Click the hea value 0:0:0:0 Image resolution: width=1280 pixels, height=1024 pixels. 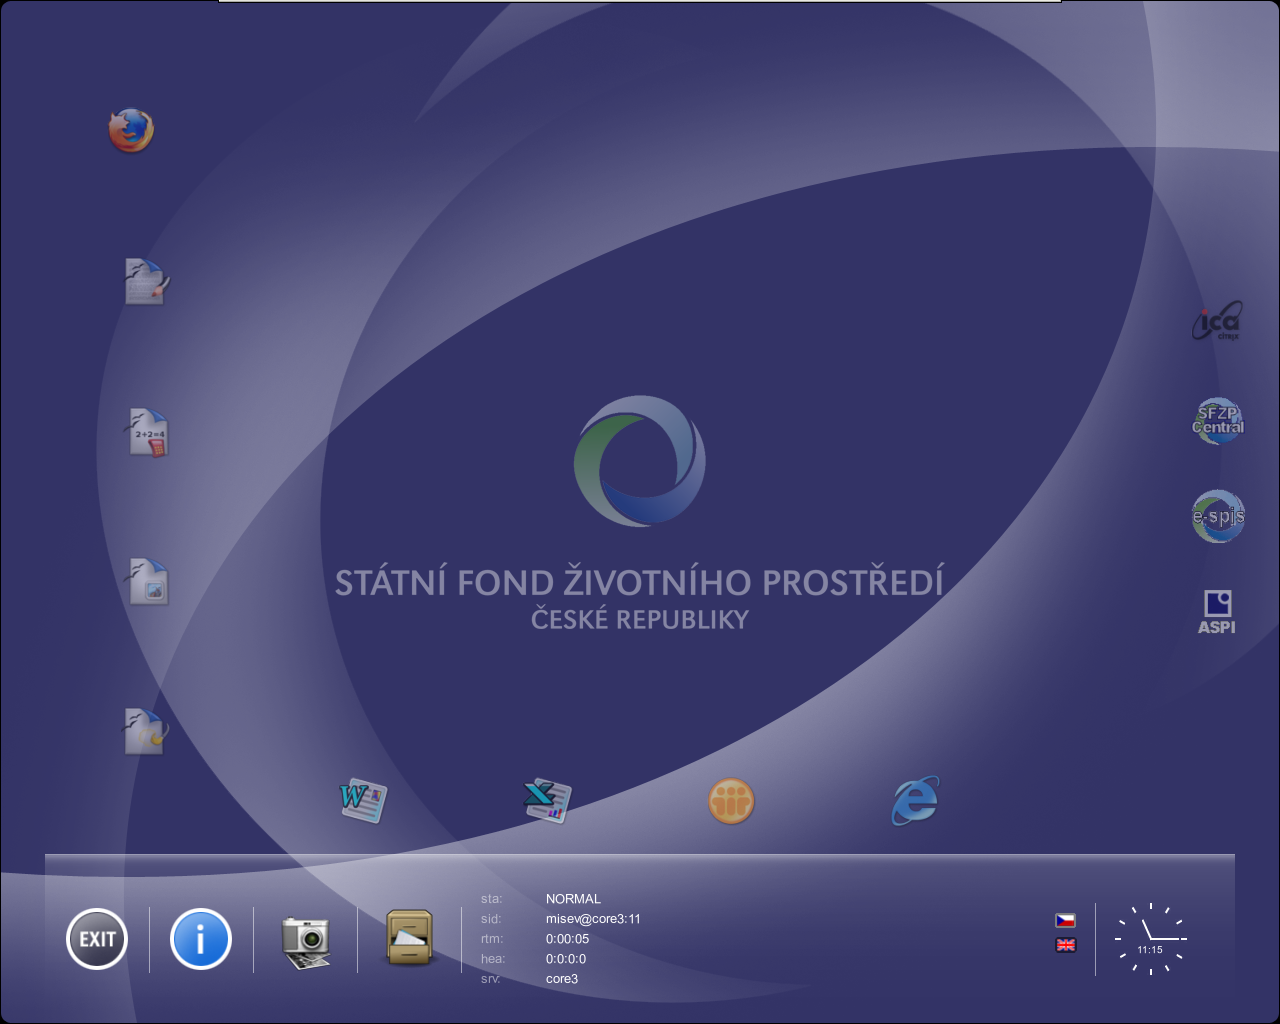[566, 959]
